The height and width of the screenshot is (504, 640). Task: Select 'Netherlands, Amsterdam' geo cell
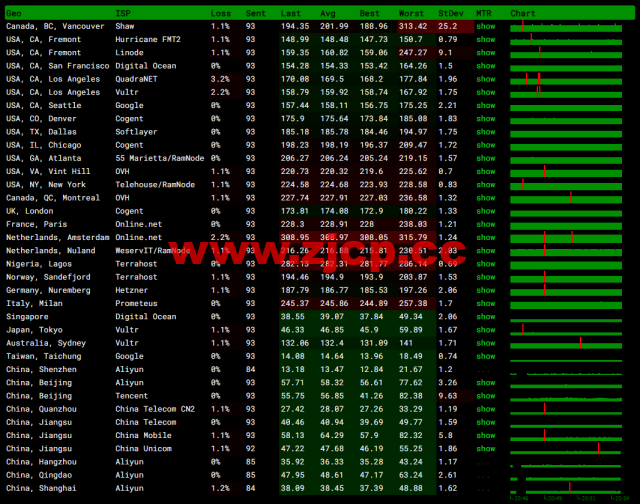click(x=58, y=238)
